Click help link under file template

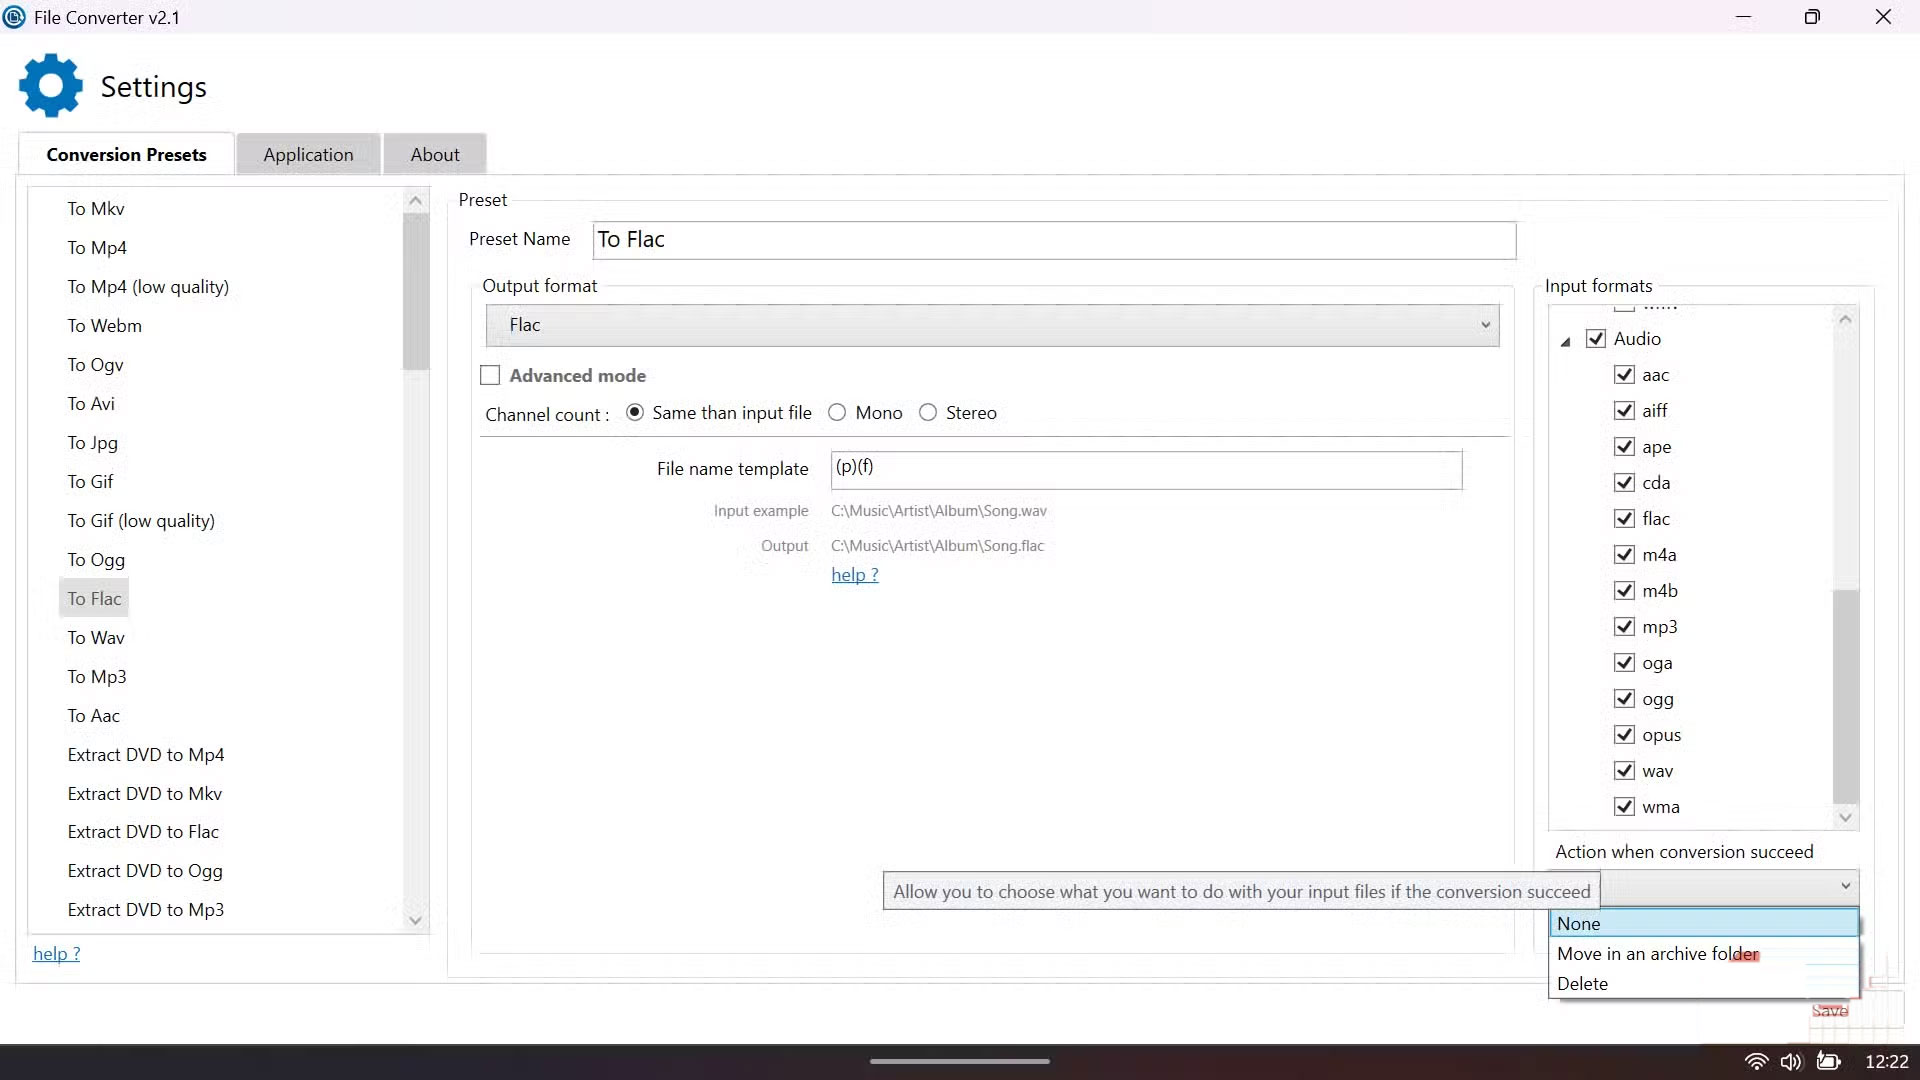coord(855,575)
